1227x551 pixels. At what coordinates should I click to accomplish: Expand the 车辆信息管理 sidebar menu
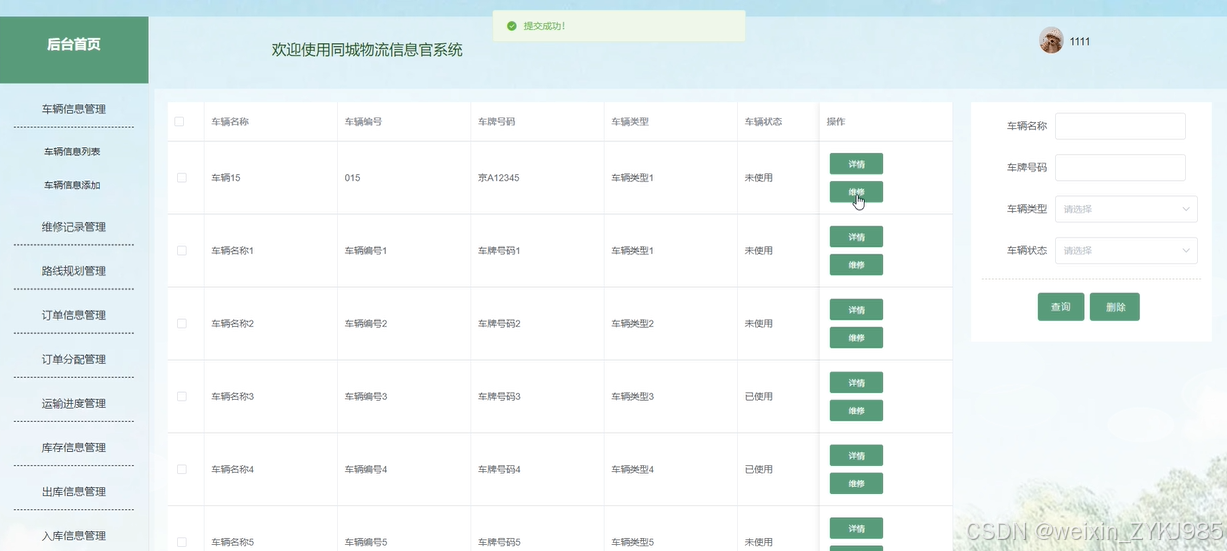pyautogui.click(x=74, y=109)
